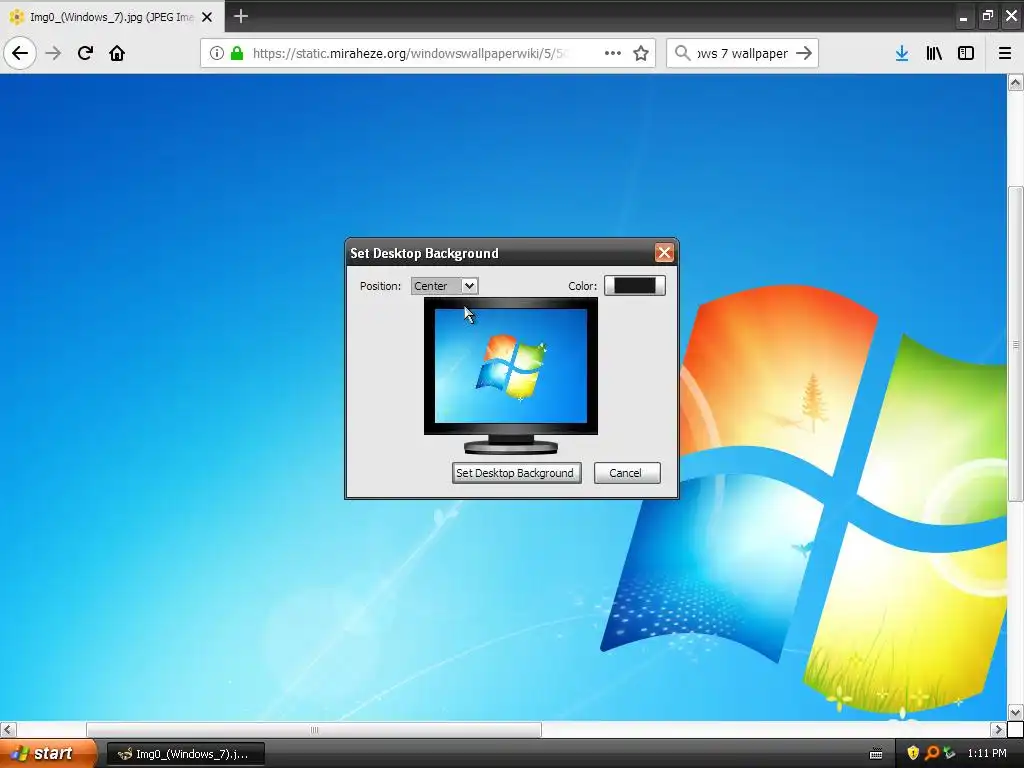Image resolution: width=1024 pixels, height=768 pixels.
Task: Click the 1:11 PM system clock
Action: 987,754
